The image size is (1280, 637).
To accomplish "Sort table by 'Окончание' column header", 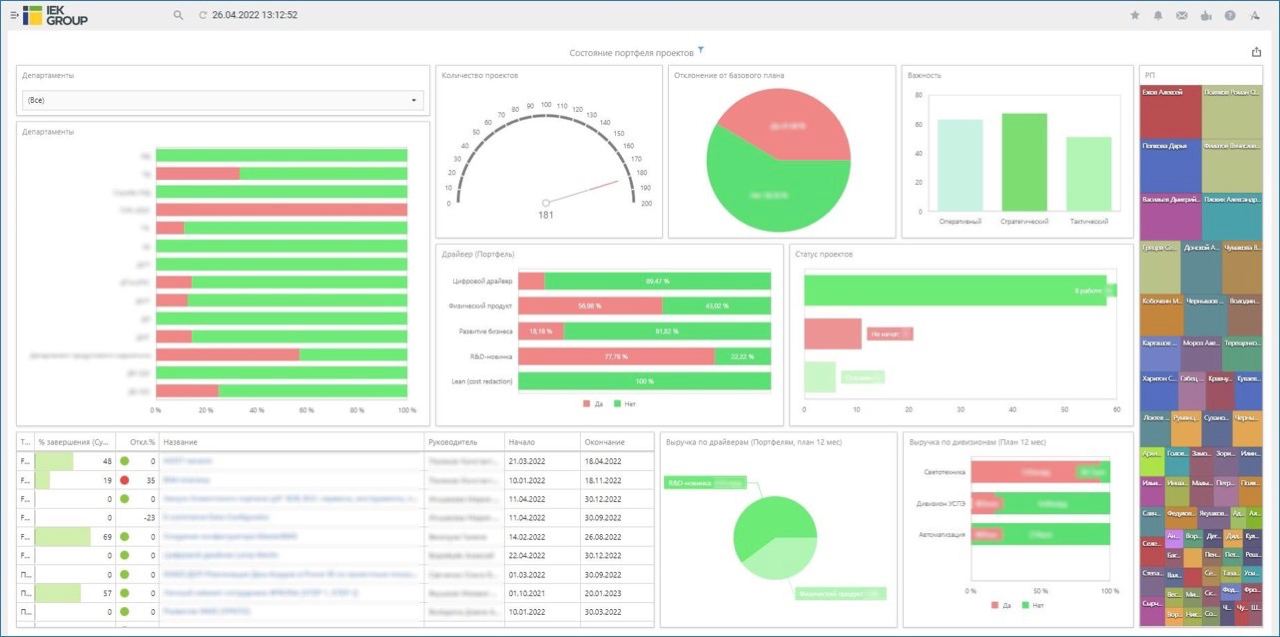I will [606, 442].
